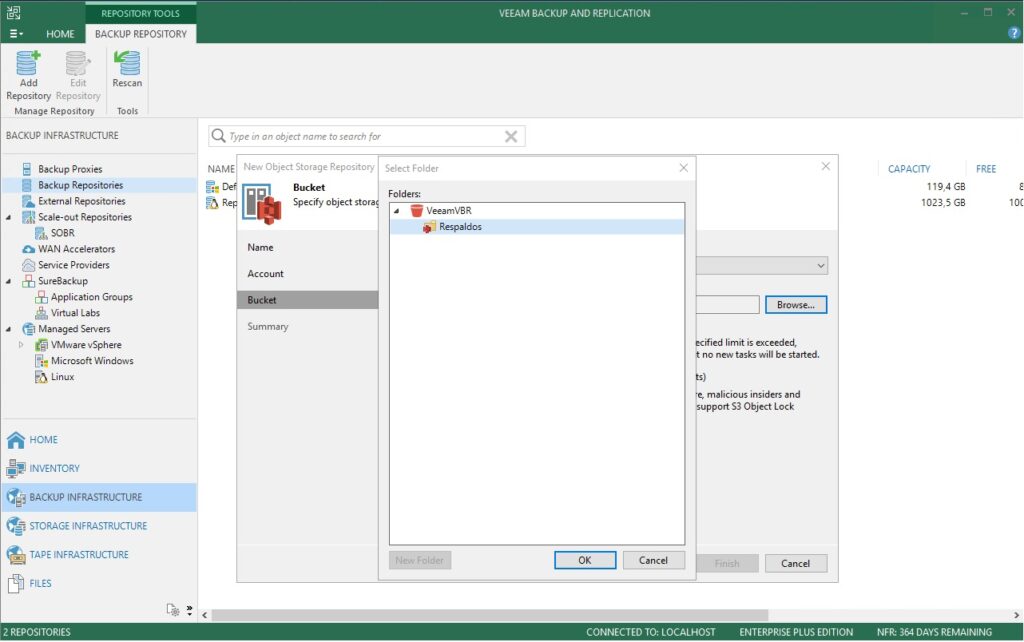Expand the navigation pane overflow chevron
This screenshot has width=1024, height=642.
click(x=189, y=610)
